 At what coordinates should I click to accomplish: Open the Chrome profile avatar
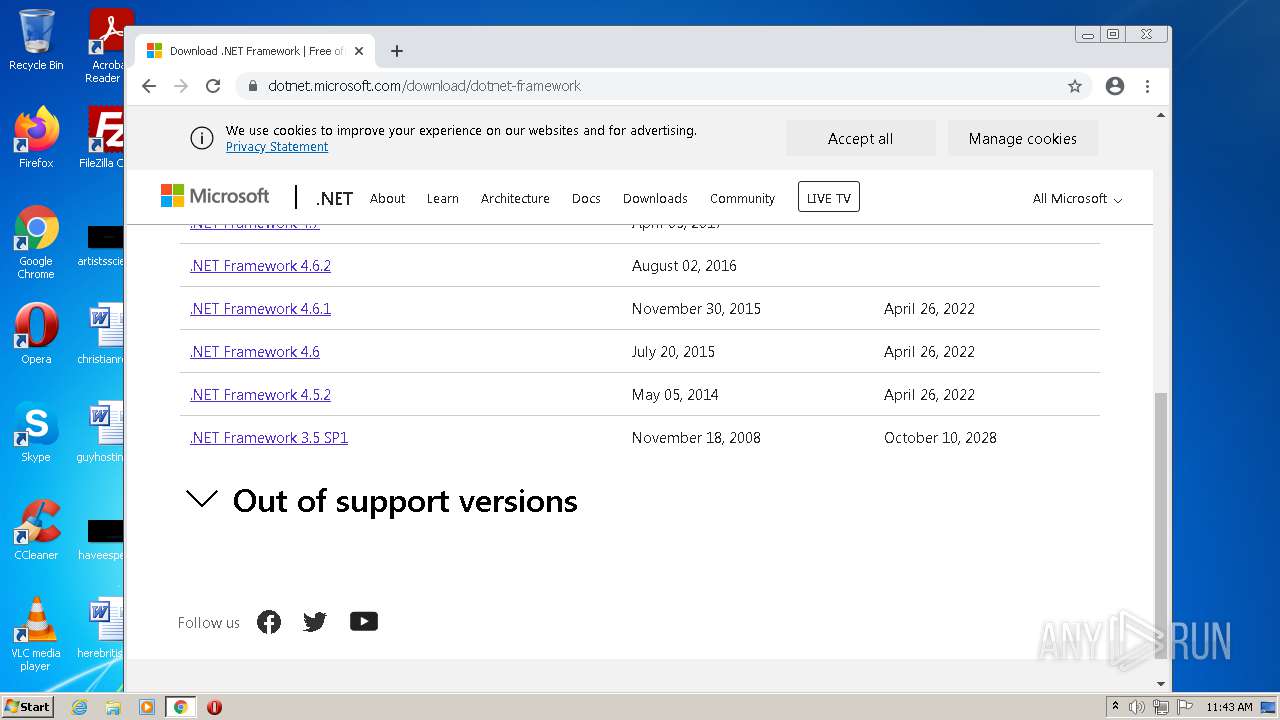tap(1115, 86)
